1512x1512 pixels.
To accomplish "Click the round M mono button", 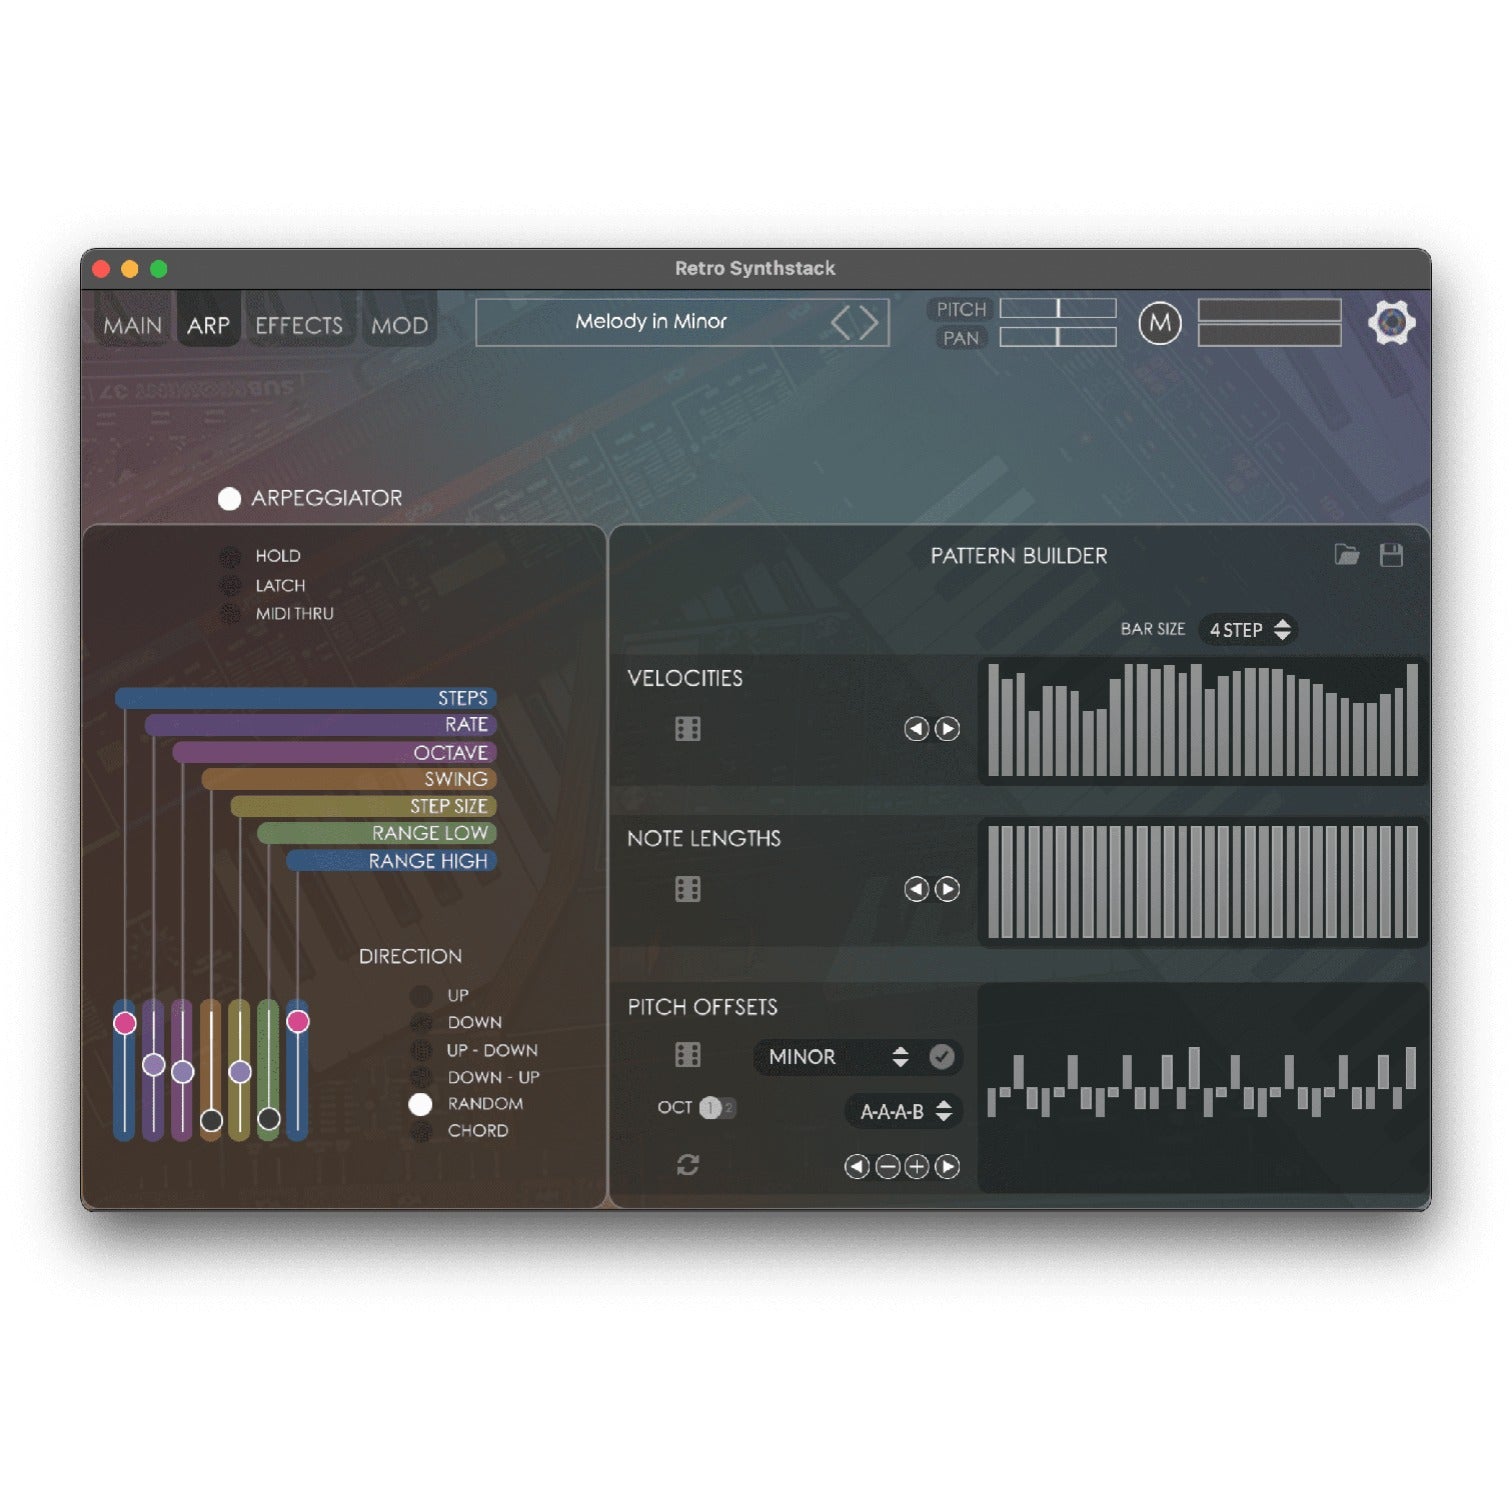I will [1160, 323].
